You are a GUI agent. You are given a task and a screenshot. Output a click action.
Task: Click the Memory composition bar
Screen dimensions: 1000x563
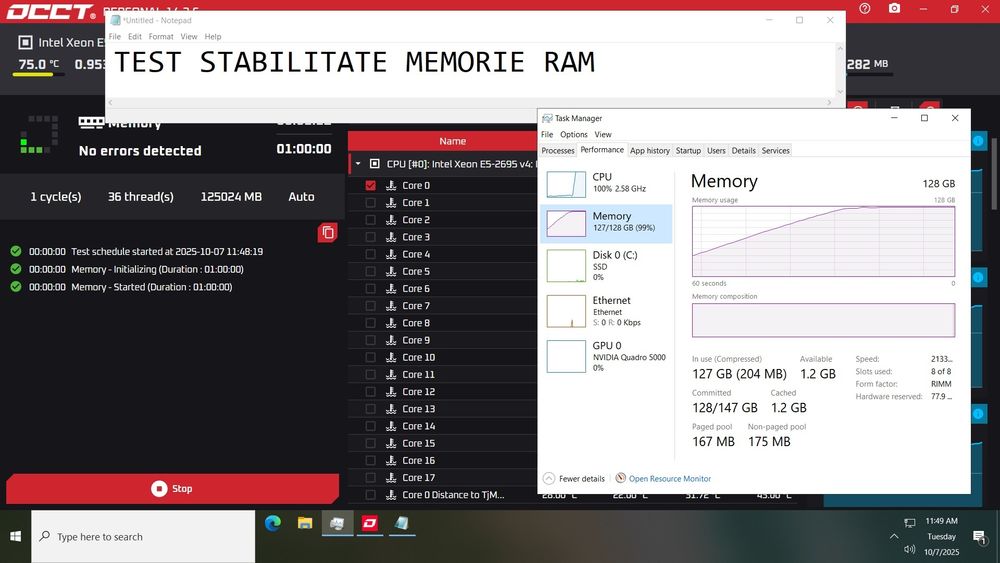point(823,320)
